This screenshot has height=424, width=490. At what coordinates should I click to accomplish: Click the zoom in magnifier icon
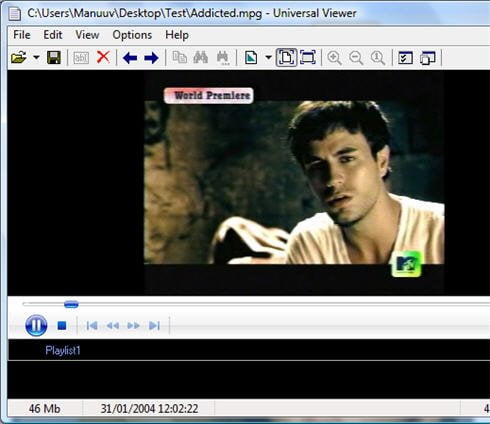(334, 58)
